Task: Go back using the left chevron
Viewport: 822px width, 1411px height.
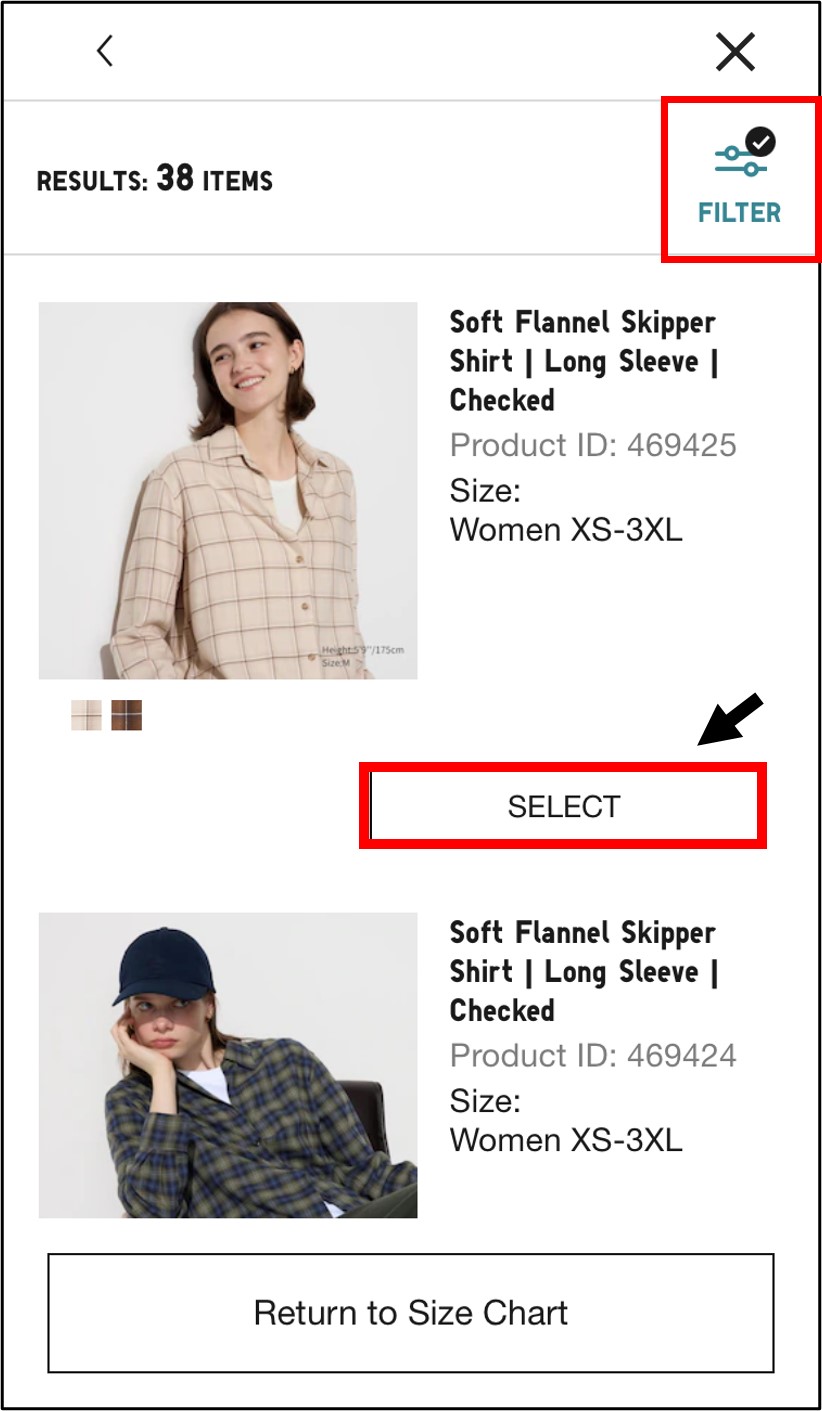Action: pos(105,51)
